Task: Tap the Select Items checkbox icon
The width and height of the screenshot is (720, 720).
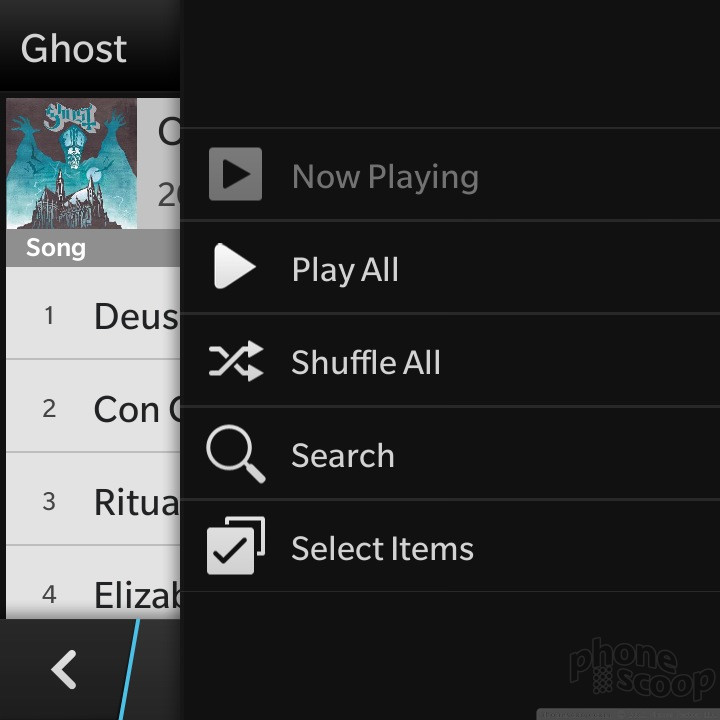Action: tap(236, 546)
